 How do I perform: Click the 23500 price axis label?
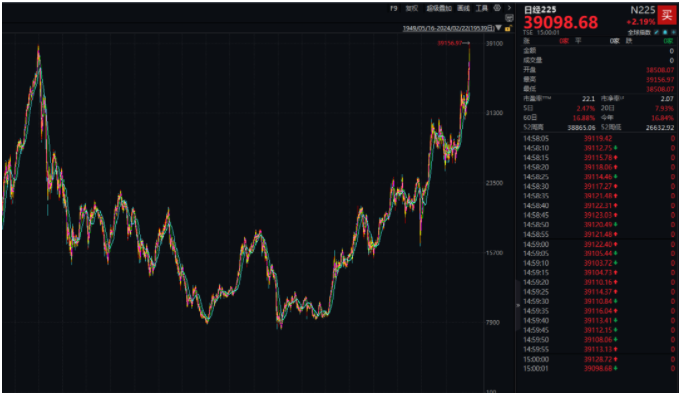494,183
